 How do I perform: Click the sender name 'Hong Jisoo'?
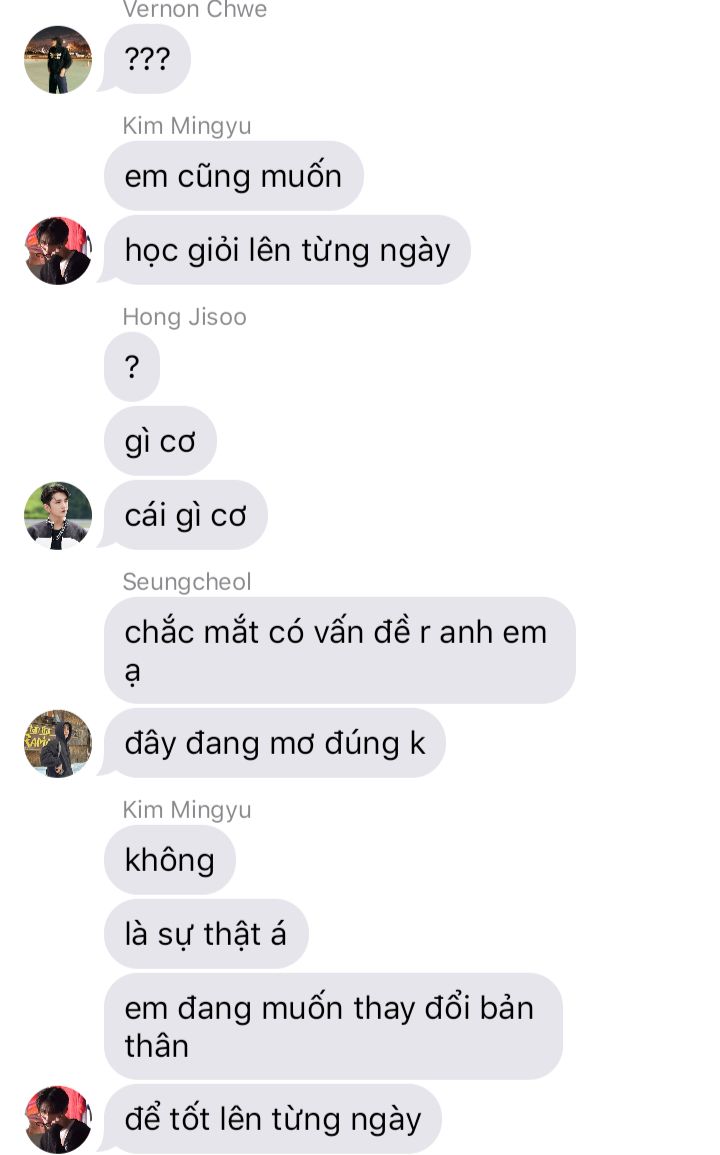(x=185, y=317)
